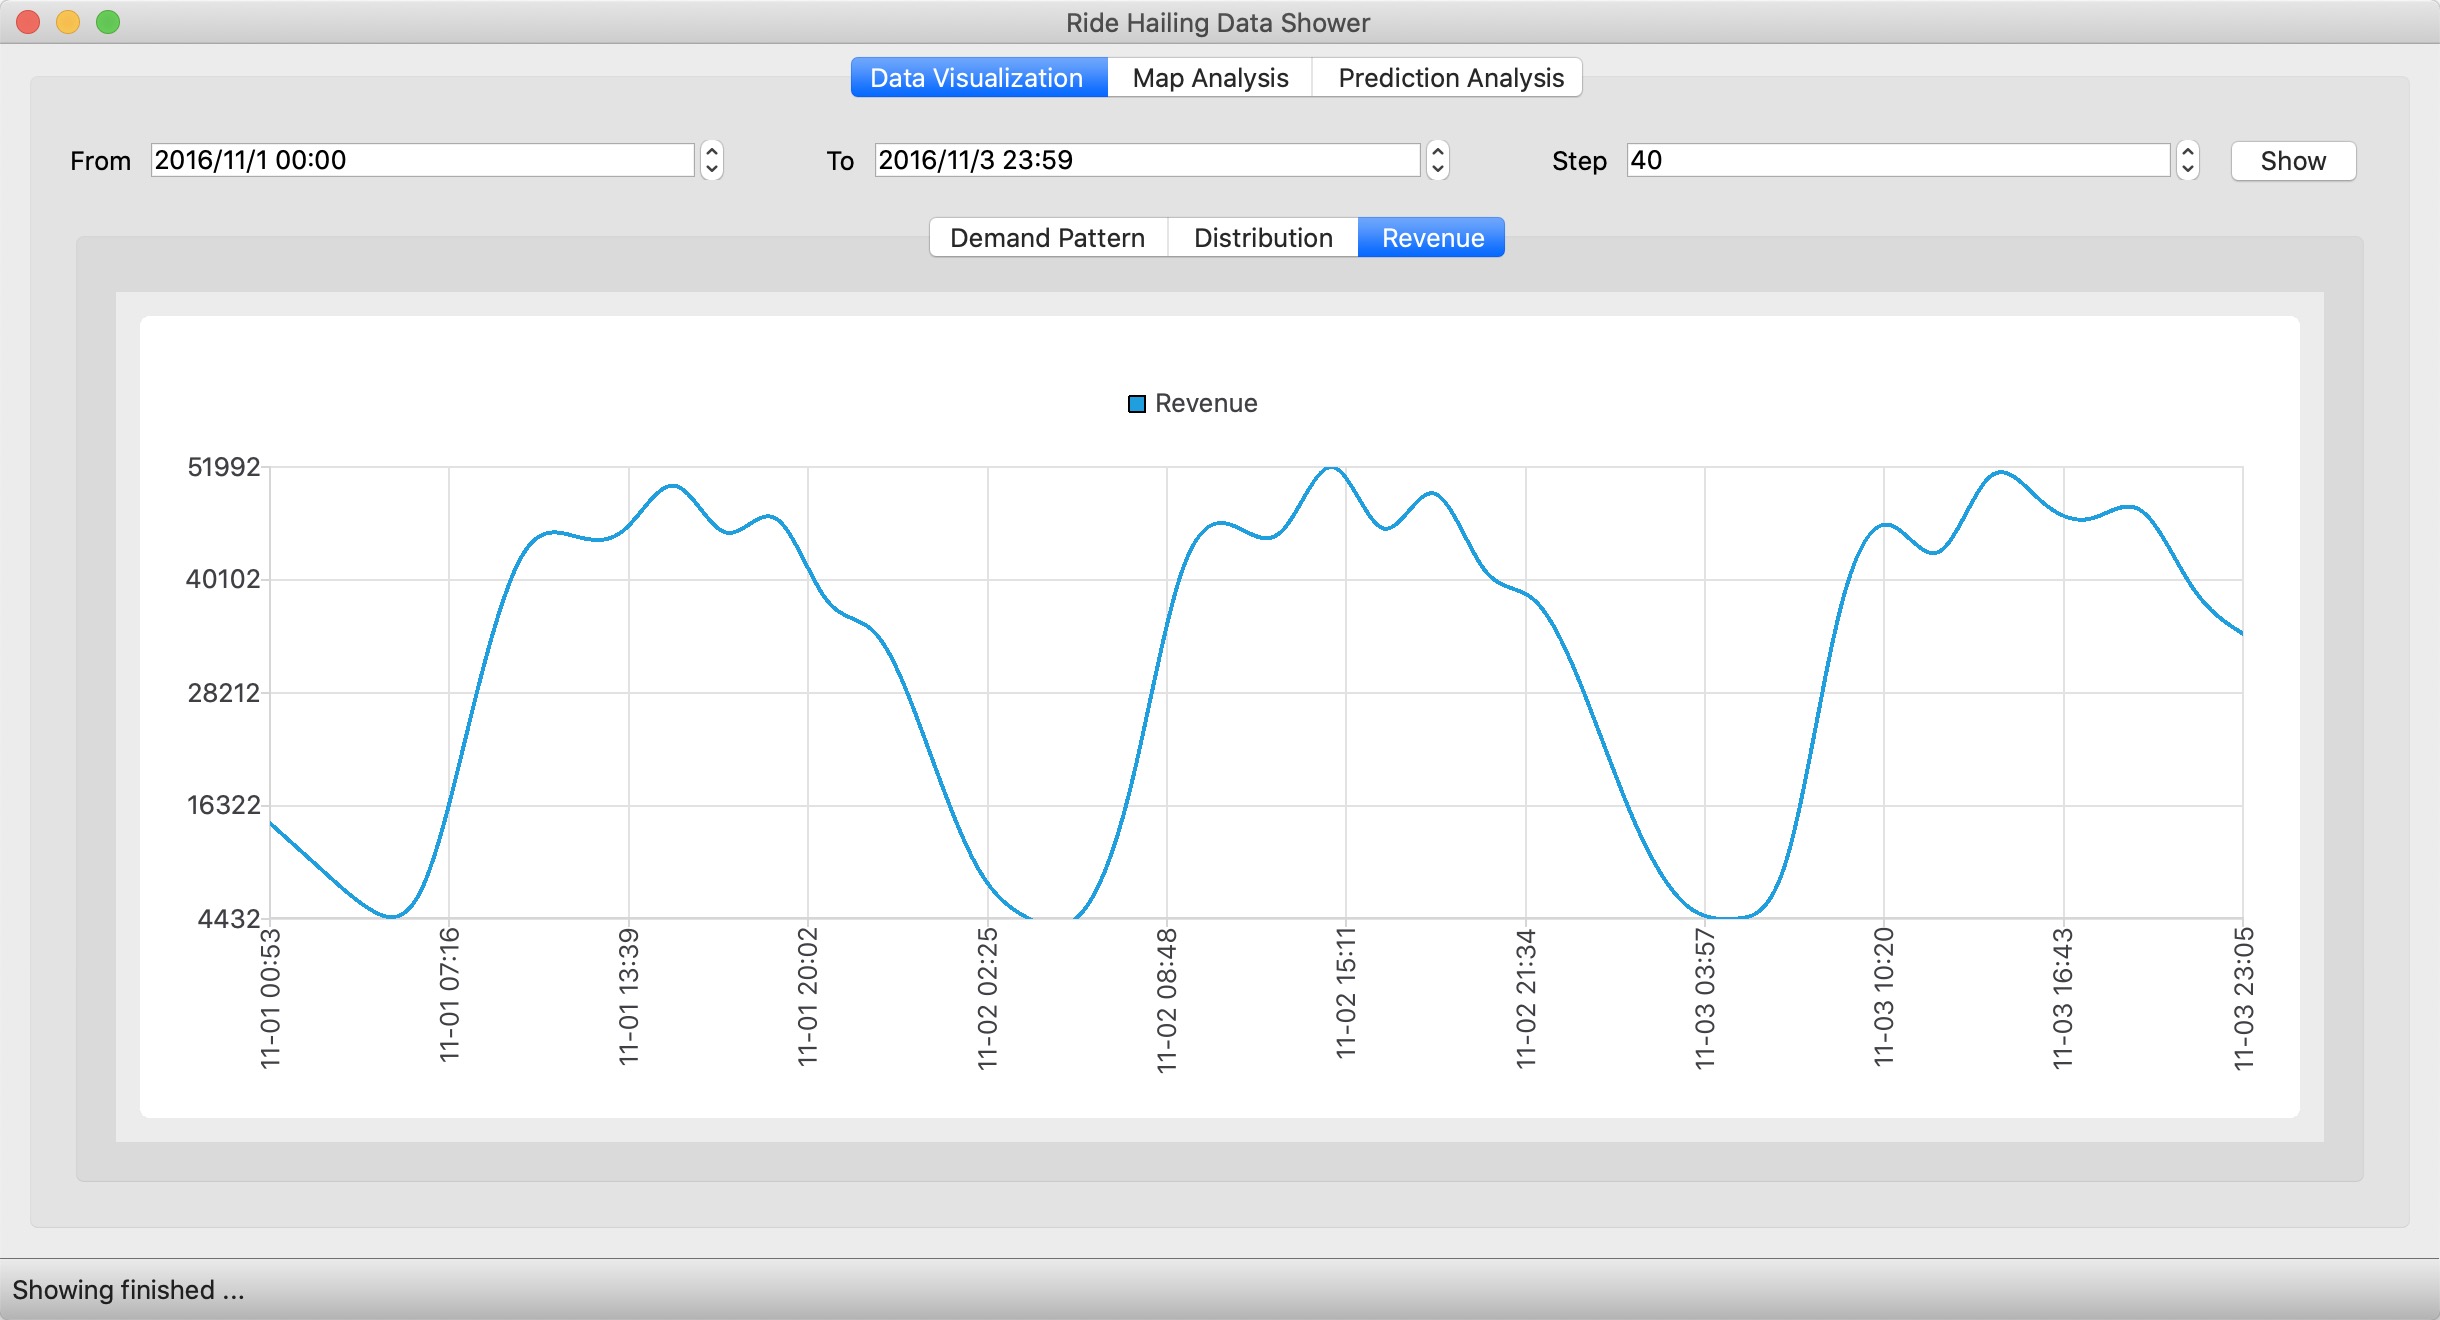Viewport: 2440px width, 1320px height.
Task: Show the Demand Pattern chart tab
Action: point(1047,238)
